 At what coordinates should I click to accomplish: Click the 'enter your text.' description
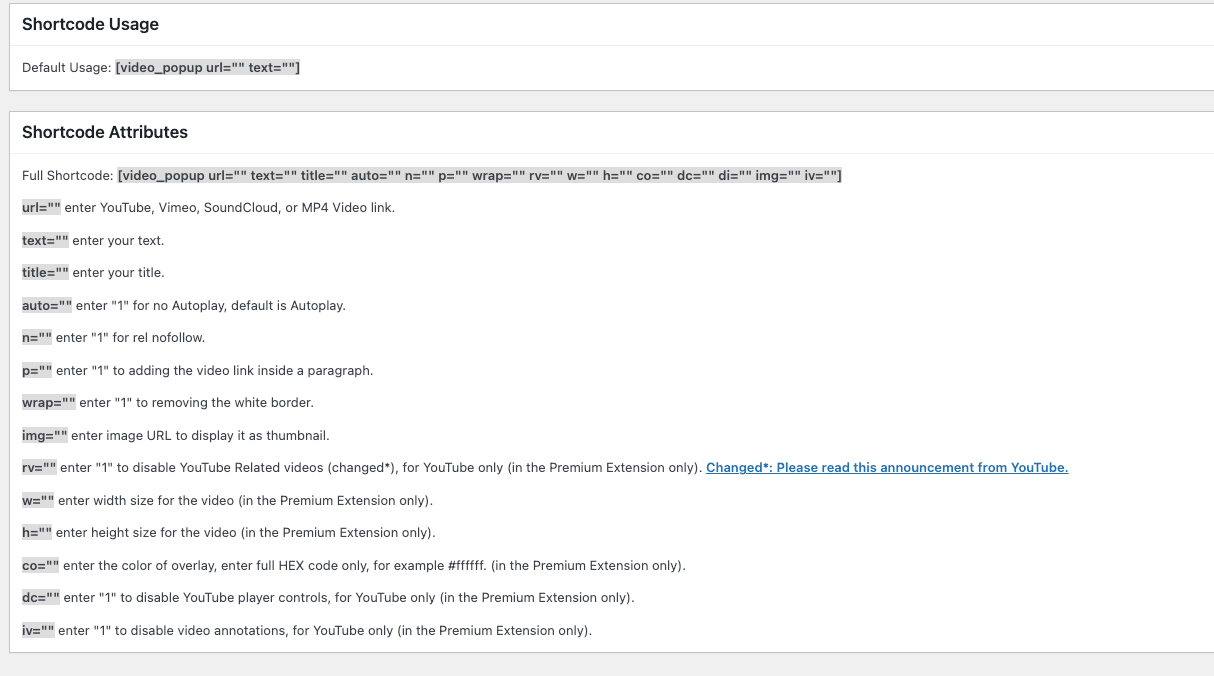tap(118, 240)
